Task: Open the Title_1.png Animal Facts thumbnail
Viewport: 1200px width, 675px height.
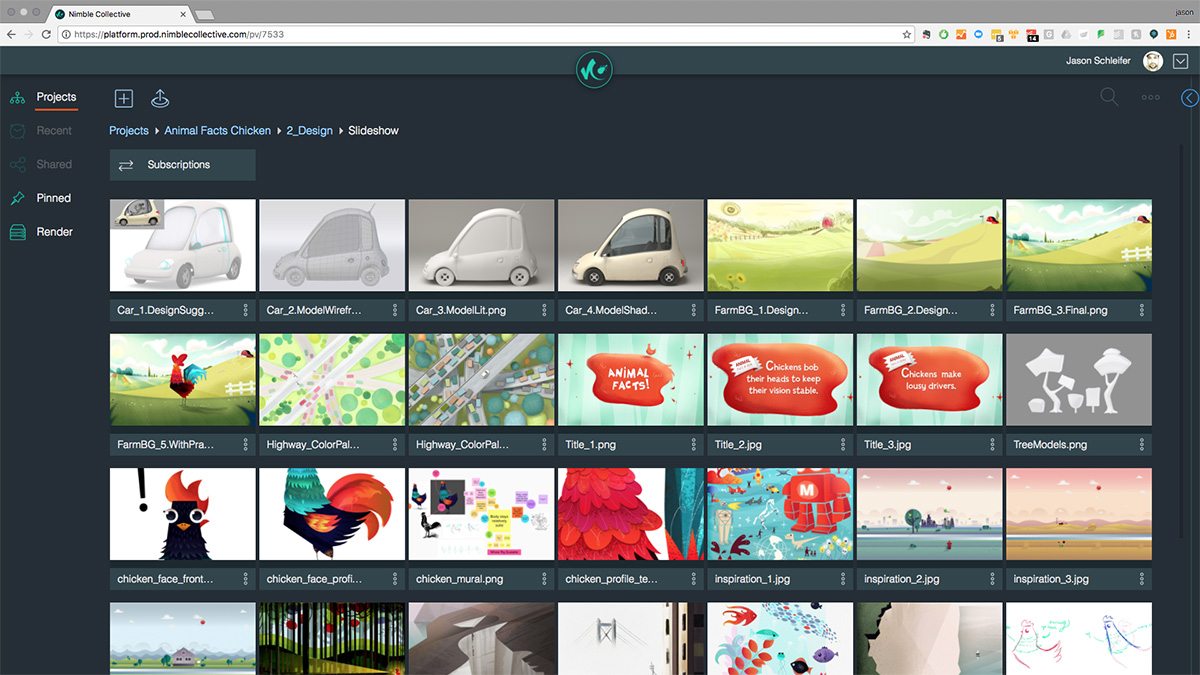Action: (630, 380)
